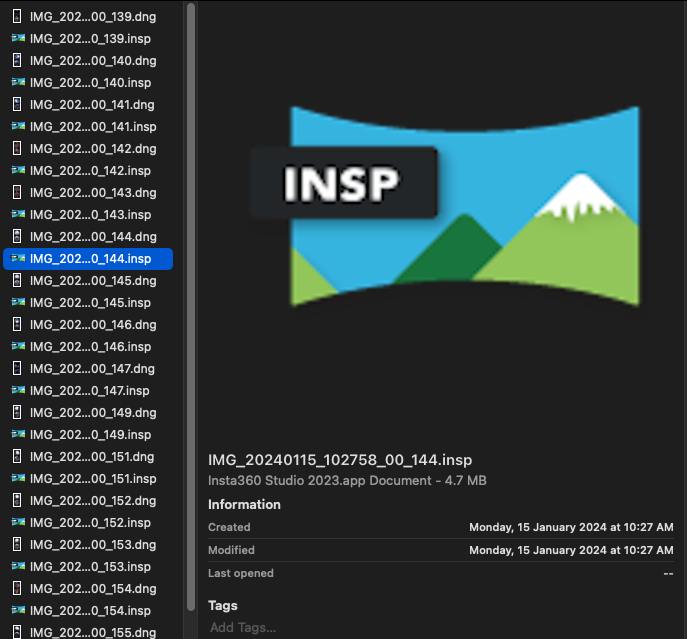Screen dimensions: 687x639
Task: Click the file icon of IMG_202...00_152.dng
Action: click(x=17, y=500)
